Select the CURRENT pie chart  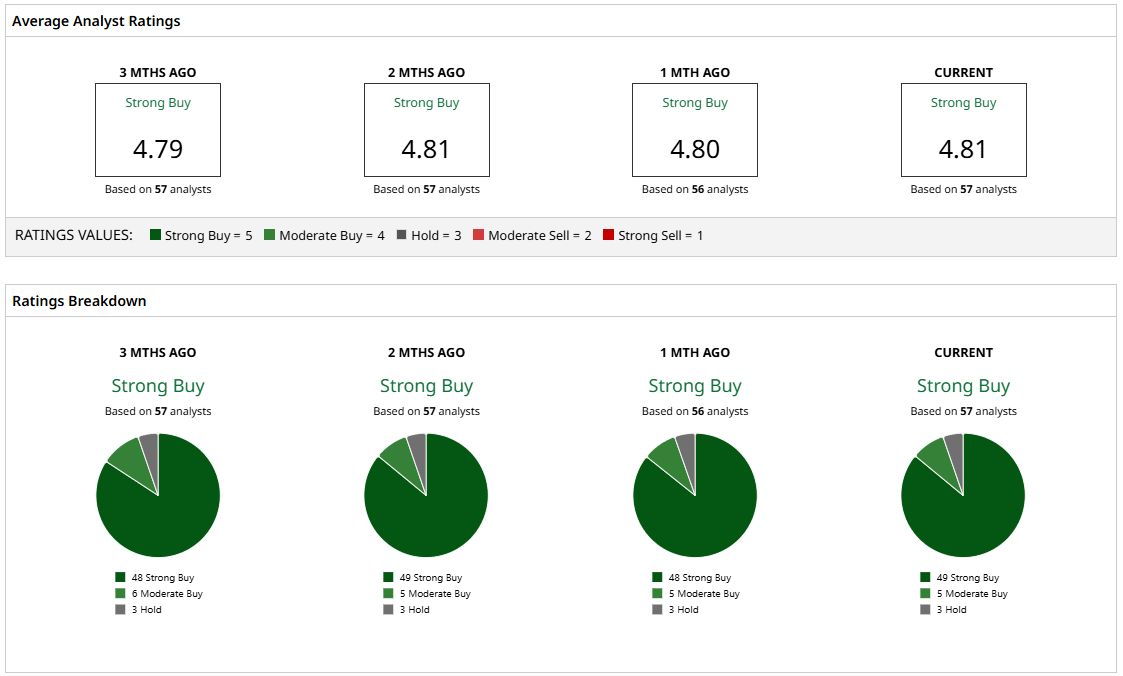(963, 495)
